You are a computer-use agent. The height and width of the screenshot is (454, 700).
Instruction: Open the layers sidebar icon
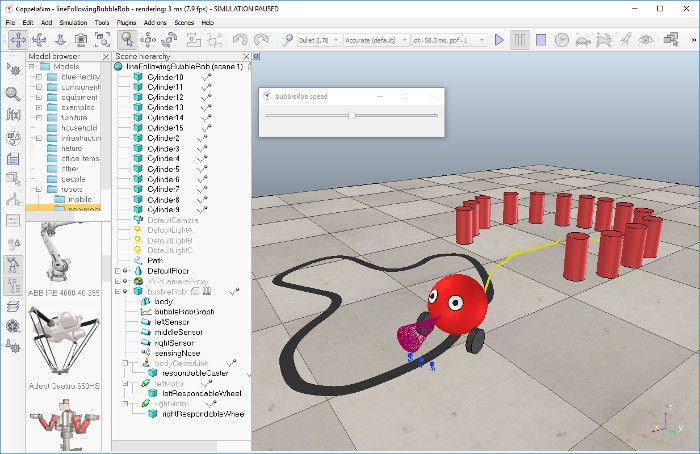(13, 307)
